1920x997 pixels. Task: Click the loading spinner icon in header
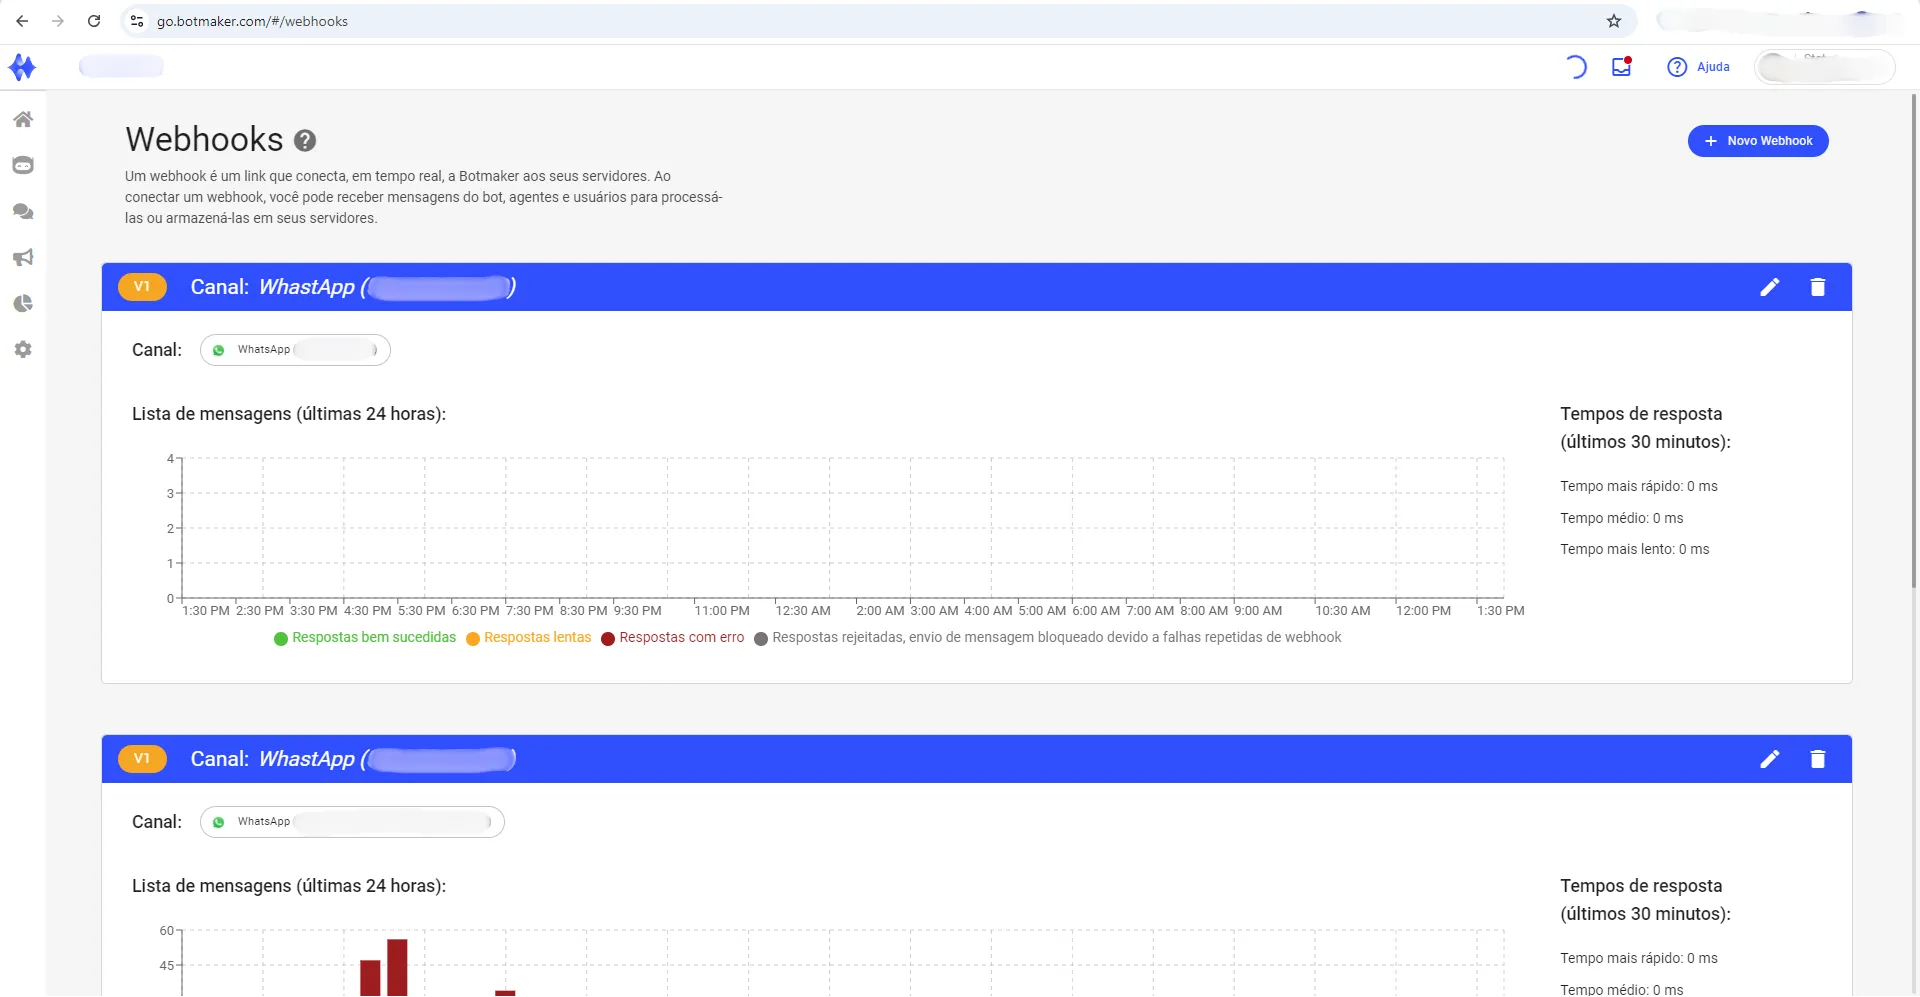[1575, 67]
